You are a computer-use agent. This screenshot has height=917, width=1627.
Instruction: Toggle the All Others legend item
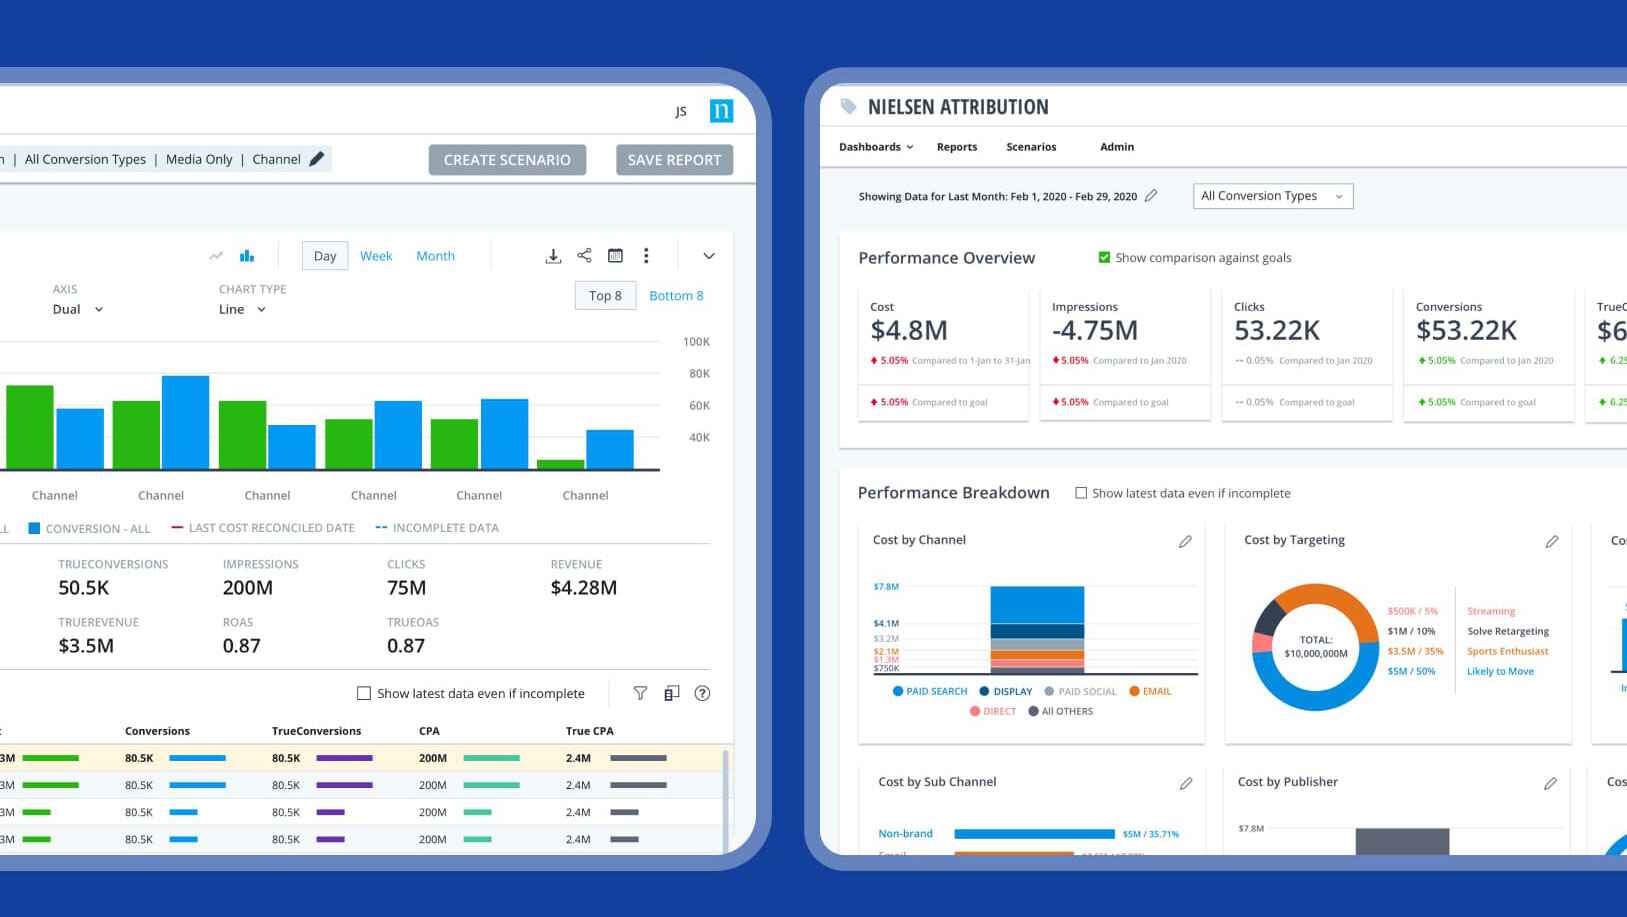(1060, 711)
